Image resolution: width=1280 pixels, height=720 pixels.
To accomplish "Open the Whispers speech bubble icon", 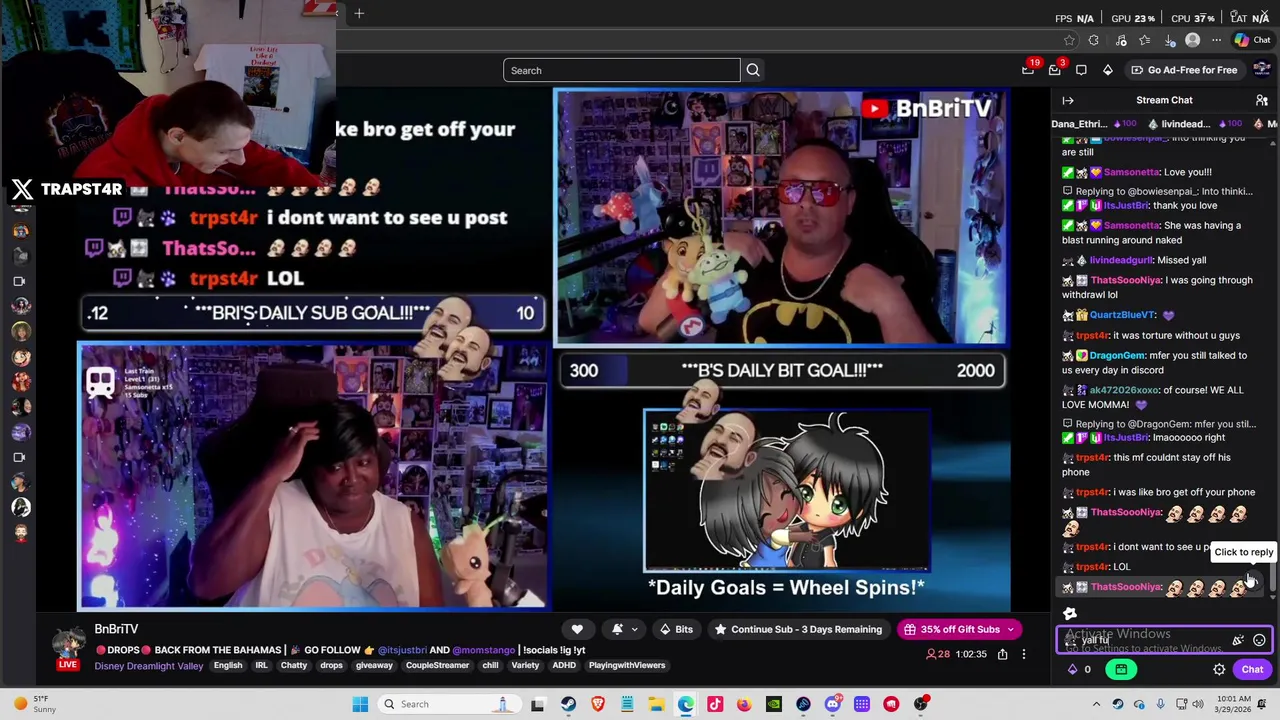I will tap(1081, 70).
